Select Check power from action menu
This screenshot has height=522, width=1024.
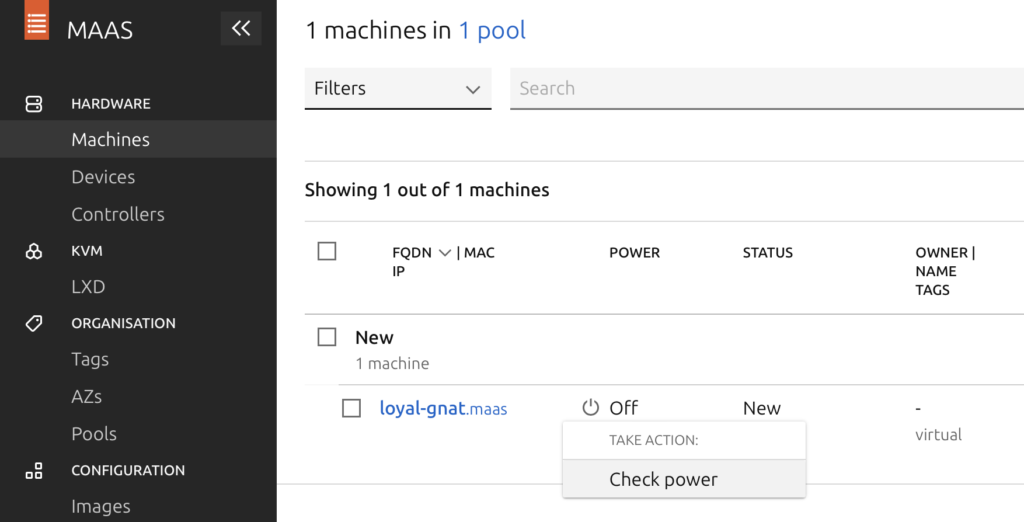(684, 479)
